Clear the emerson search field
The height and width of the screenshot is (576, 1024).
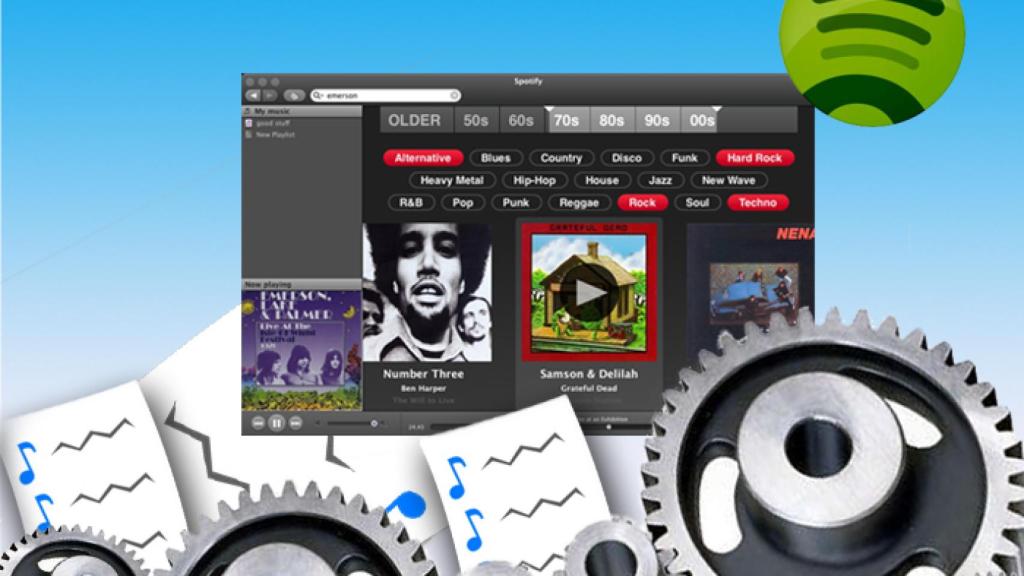(454, 95)
